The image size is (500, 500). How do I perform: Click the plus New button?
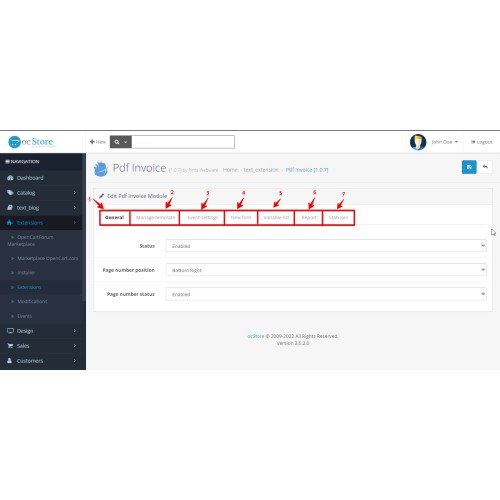(x=98, y=142)
